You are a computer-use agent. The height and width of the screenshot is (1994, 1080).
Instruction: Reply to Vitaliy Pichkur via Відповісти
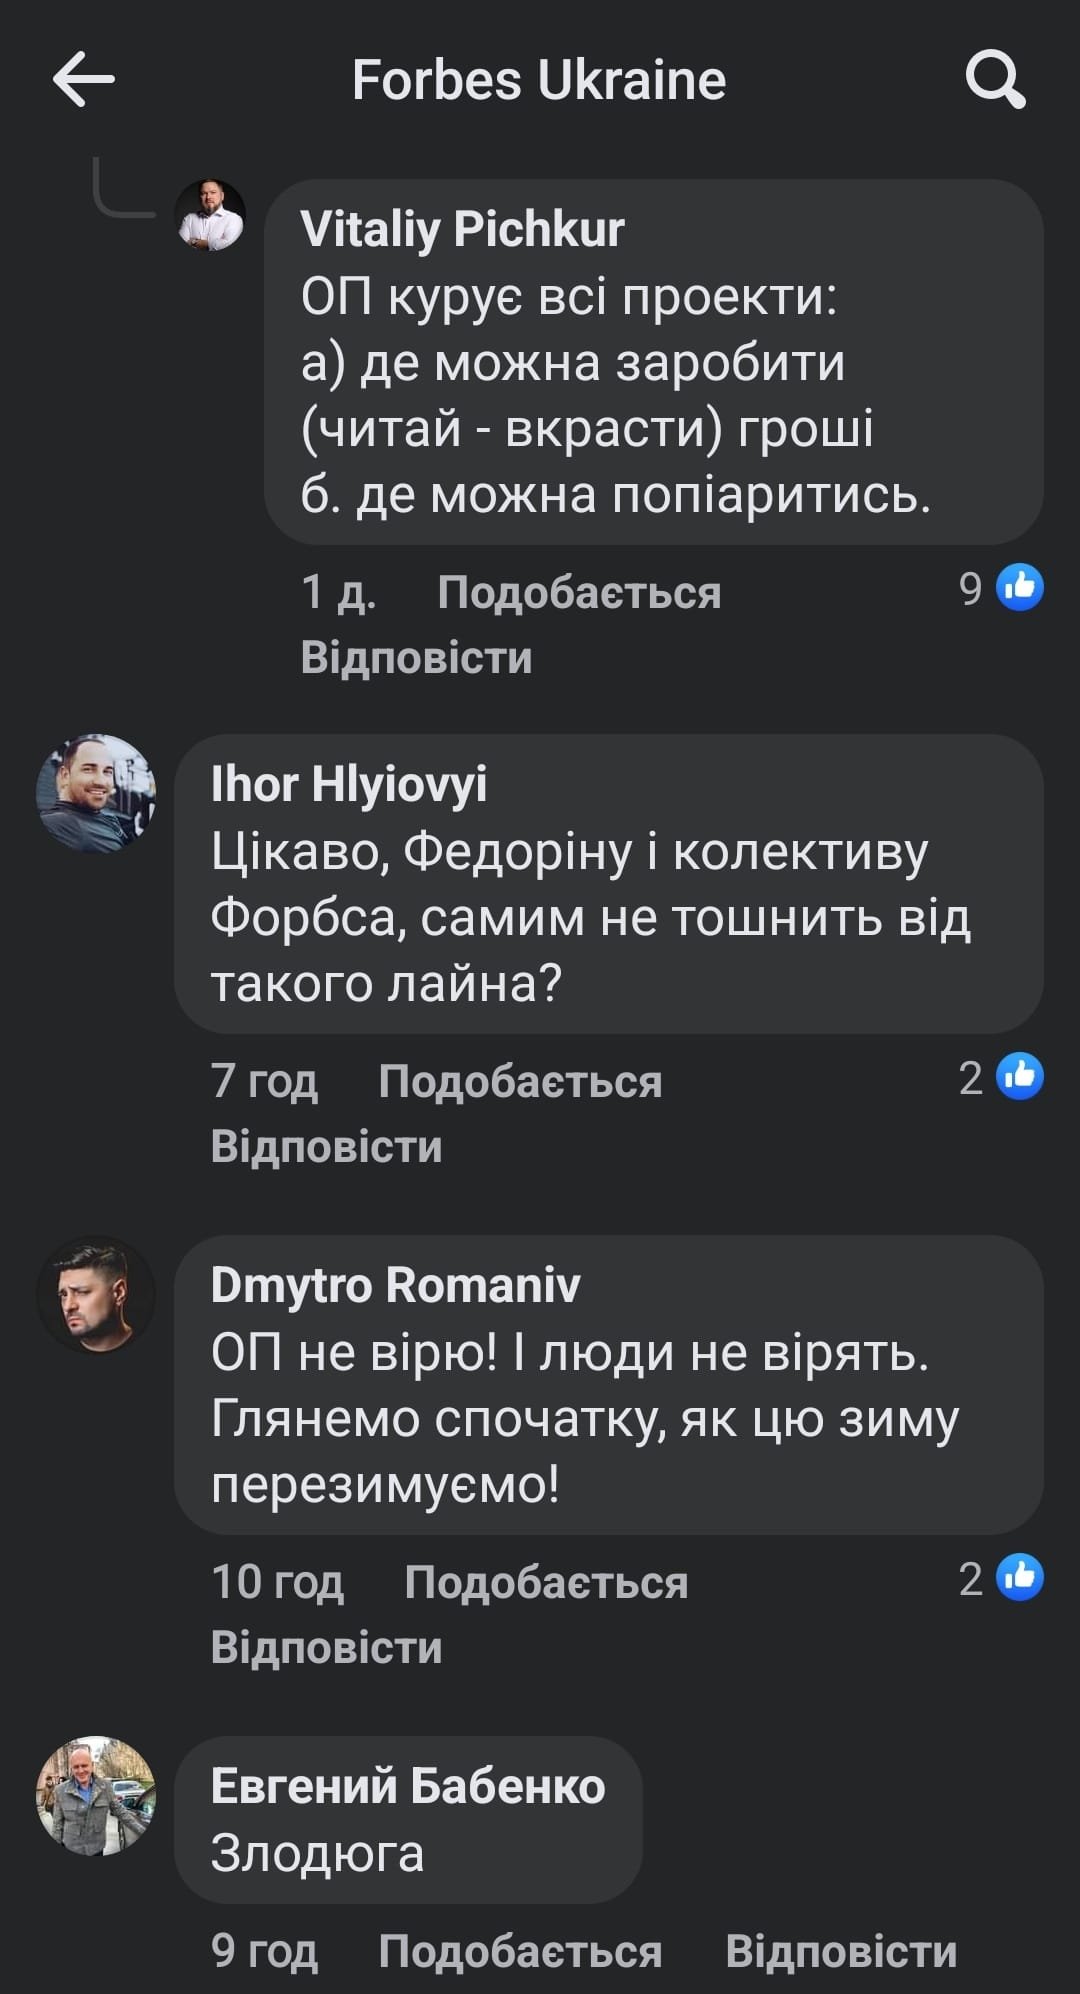(416, 658)
